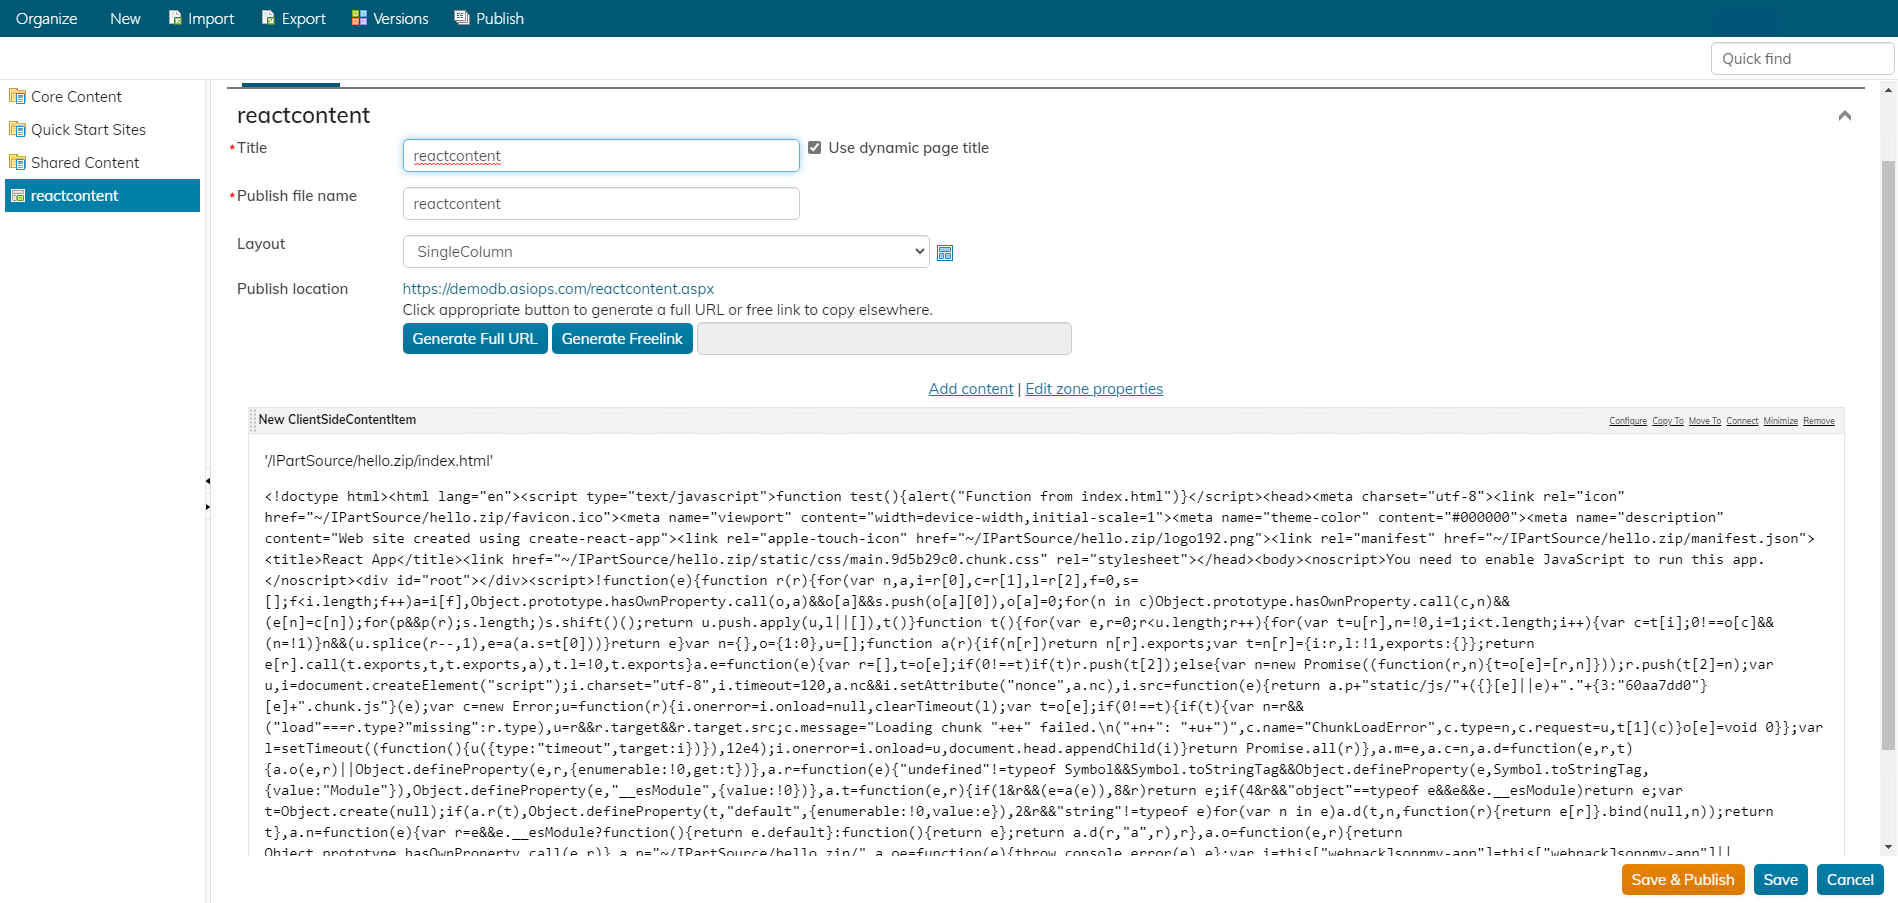Click the Core Content folder icon
The height and width of the screenshot is (903, 1898).
pos(17,96)
